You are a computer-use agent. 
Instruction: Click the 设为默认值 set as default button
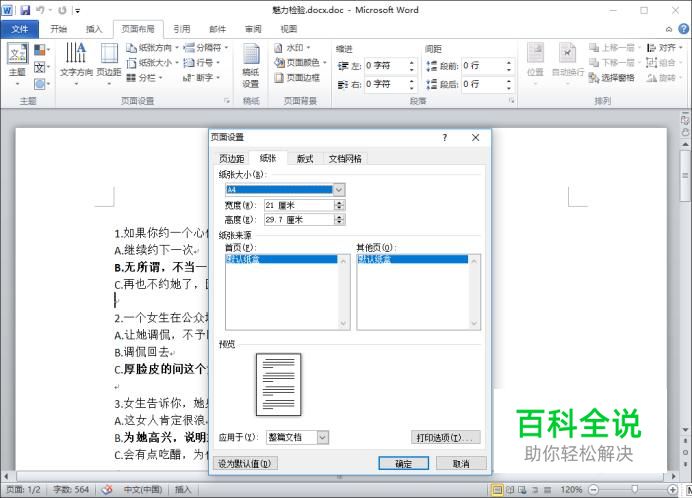coord(245,464)
